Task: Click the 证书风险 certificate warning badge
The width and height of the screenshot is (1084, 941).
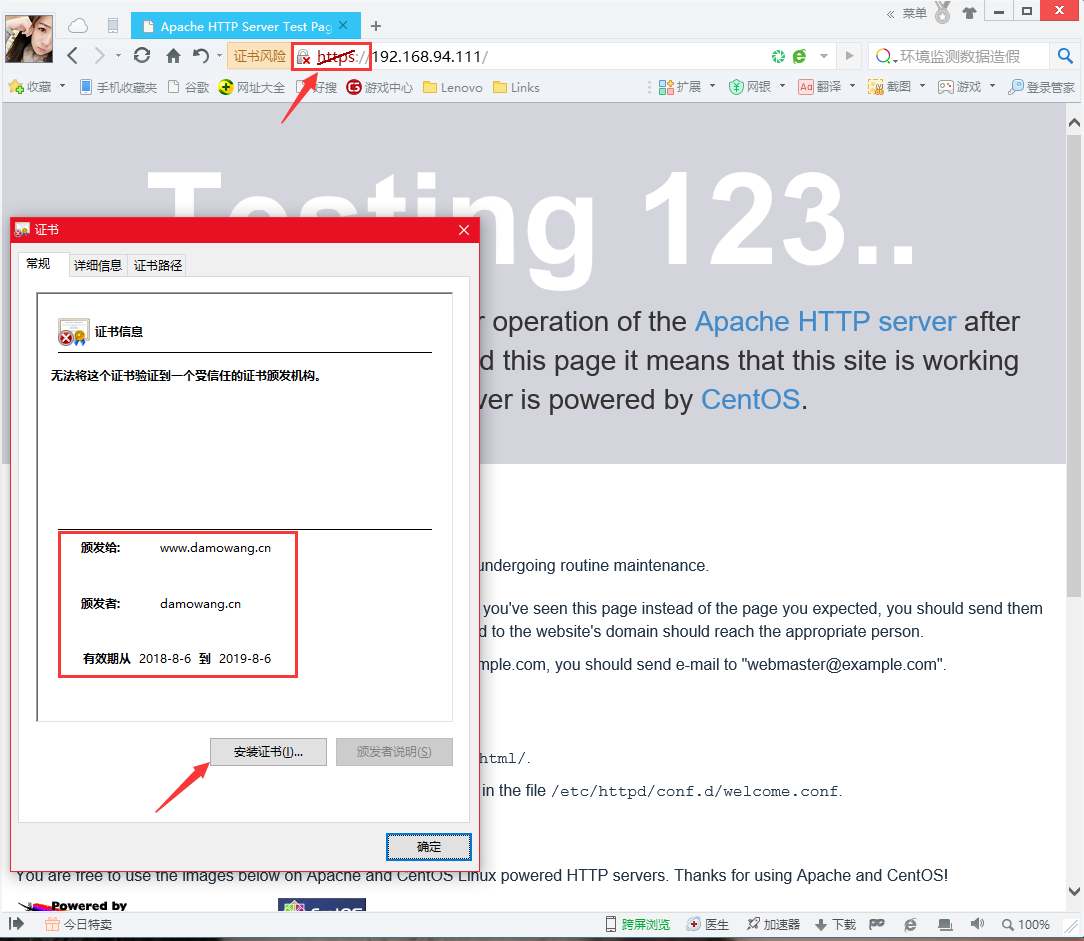Action: [259, 56]
